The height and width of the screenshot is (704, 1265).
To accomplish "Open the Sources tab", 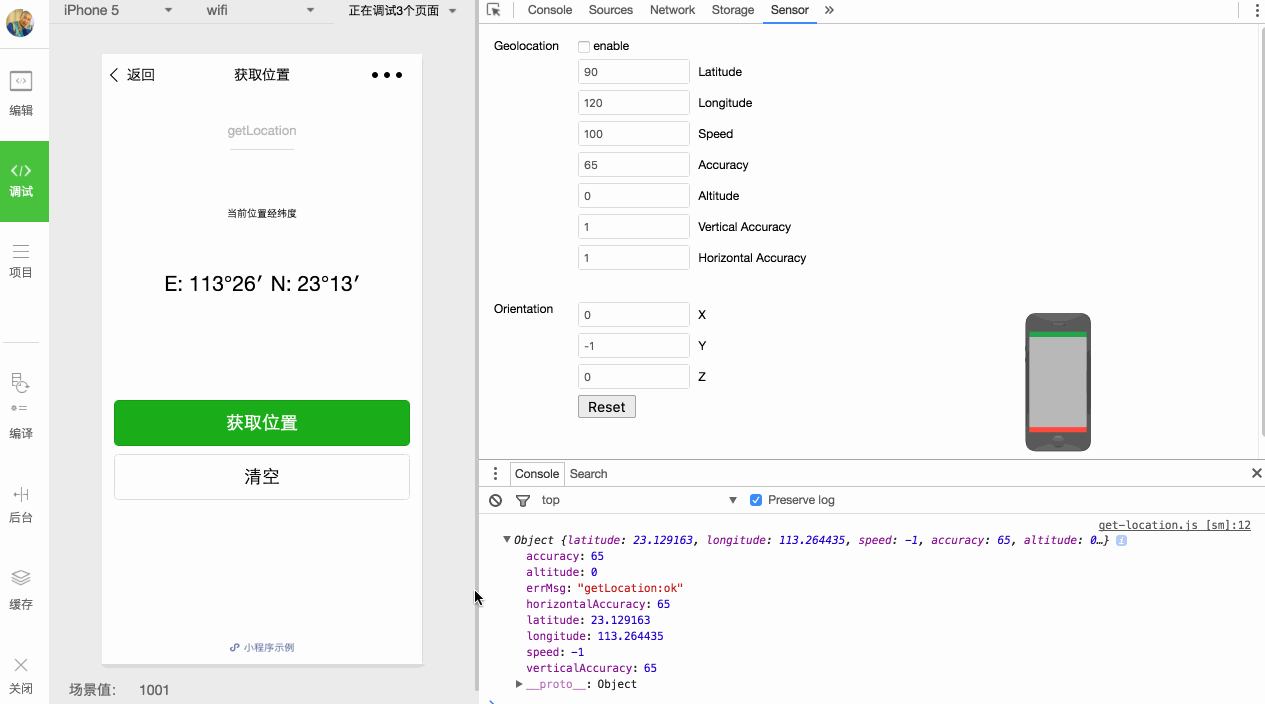I will [610, 10].
